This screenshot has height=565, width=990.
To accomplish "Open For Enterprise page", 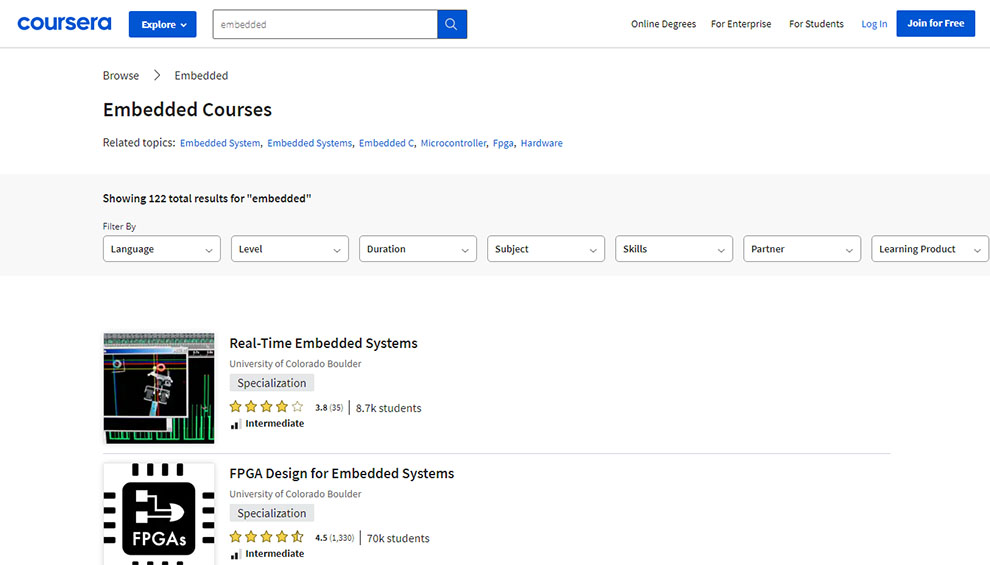I will (741, 24).
